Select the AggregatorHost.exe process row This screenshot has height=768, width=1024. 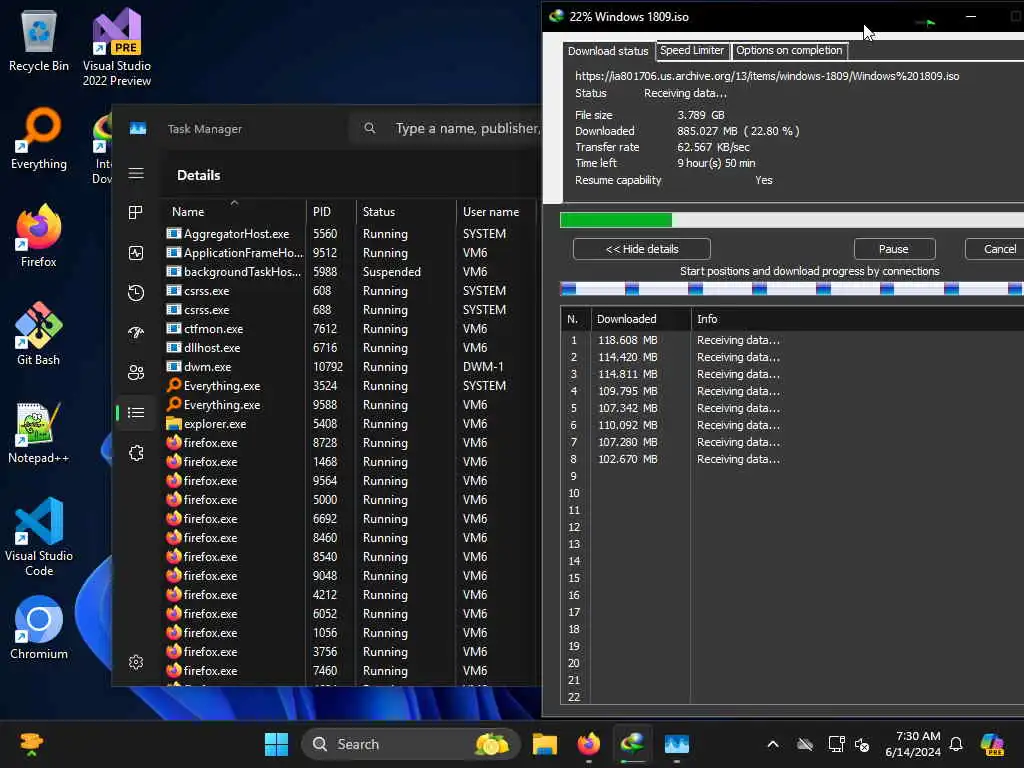pyautogui.click(x=351, y=234)
